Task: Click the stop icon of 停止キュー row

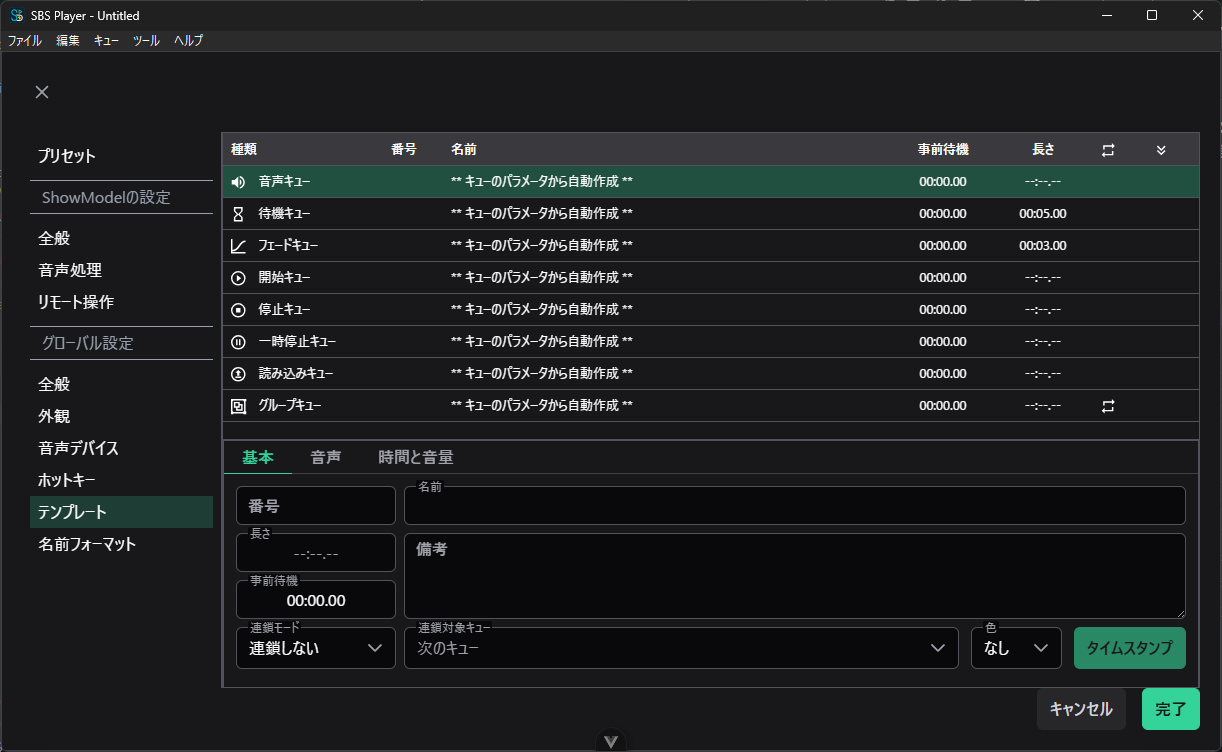Action: pyautogui.click(x=238, y=310)
